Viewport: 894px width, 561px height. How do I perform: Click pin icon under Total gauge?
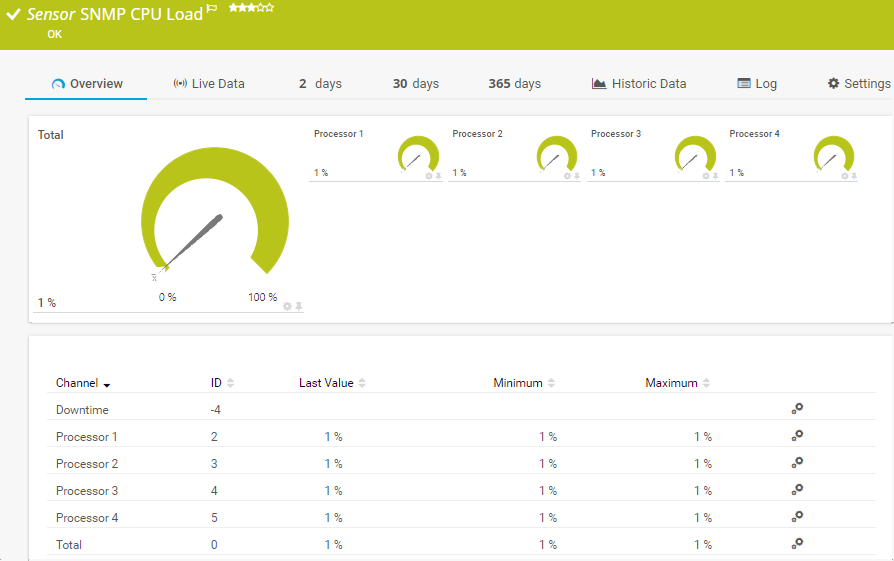(x=299, y=306)
